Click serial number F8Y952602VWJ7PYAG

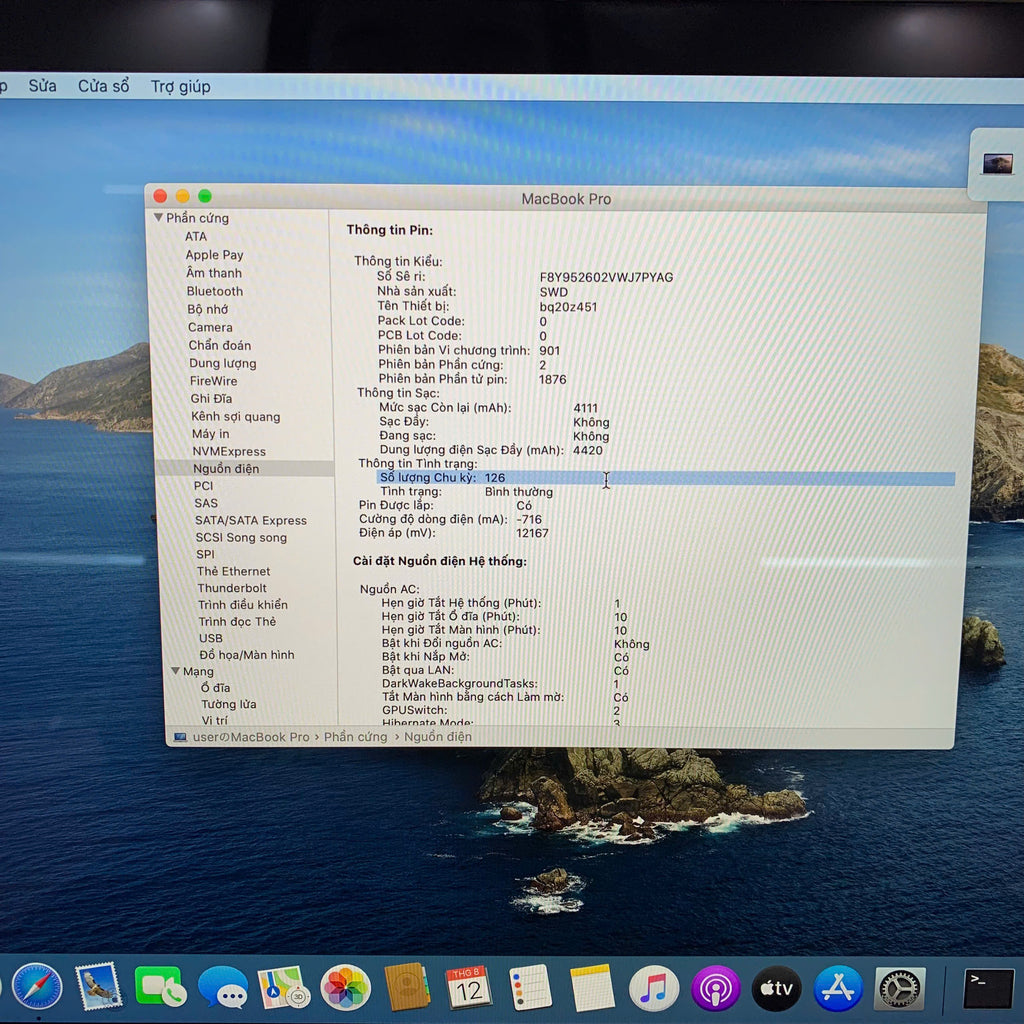click(606, 277)
